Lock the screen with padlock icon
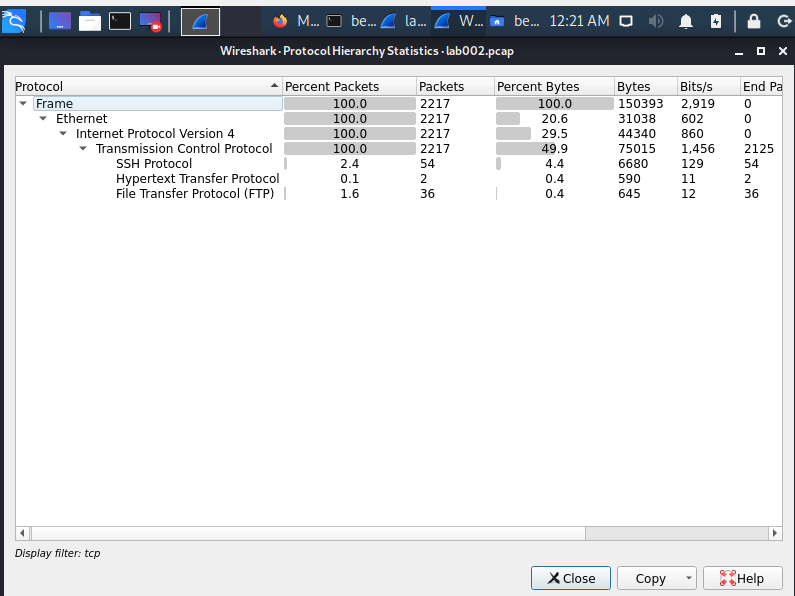The height and width of the screenshot is (596, 795). point(754,21)
